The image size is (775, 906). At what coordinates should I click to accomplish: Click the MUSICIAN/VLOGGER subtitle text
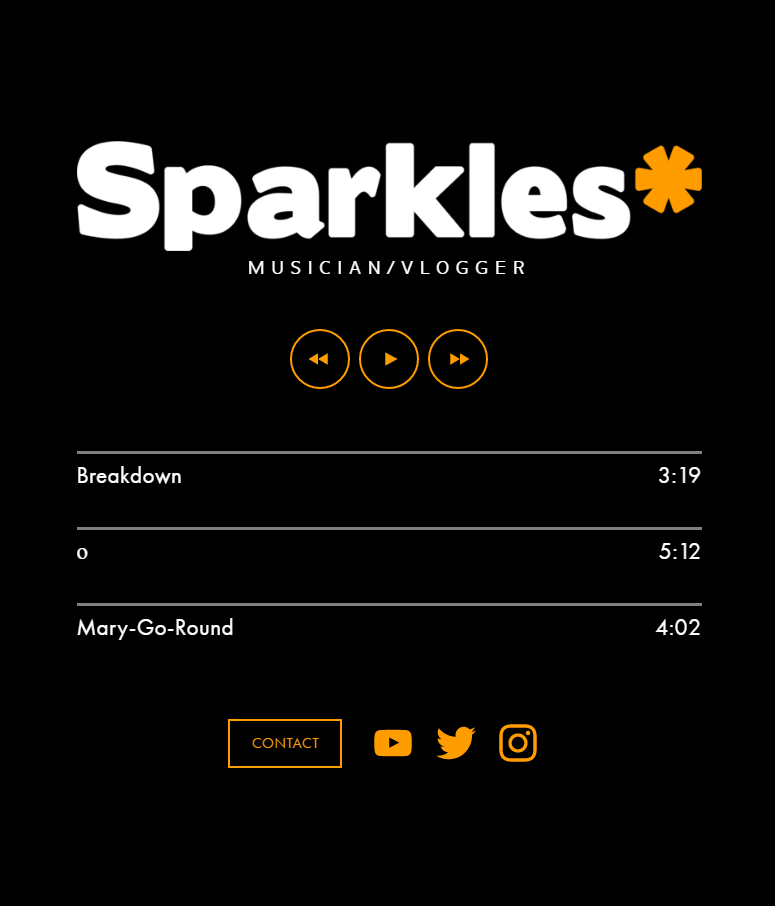tap(387, 268)
